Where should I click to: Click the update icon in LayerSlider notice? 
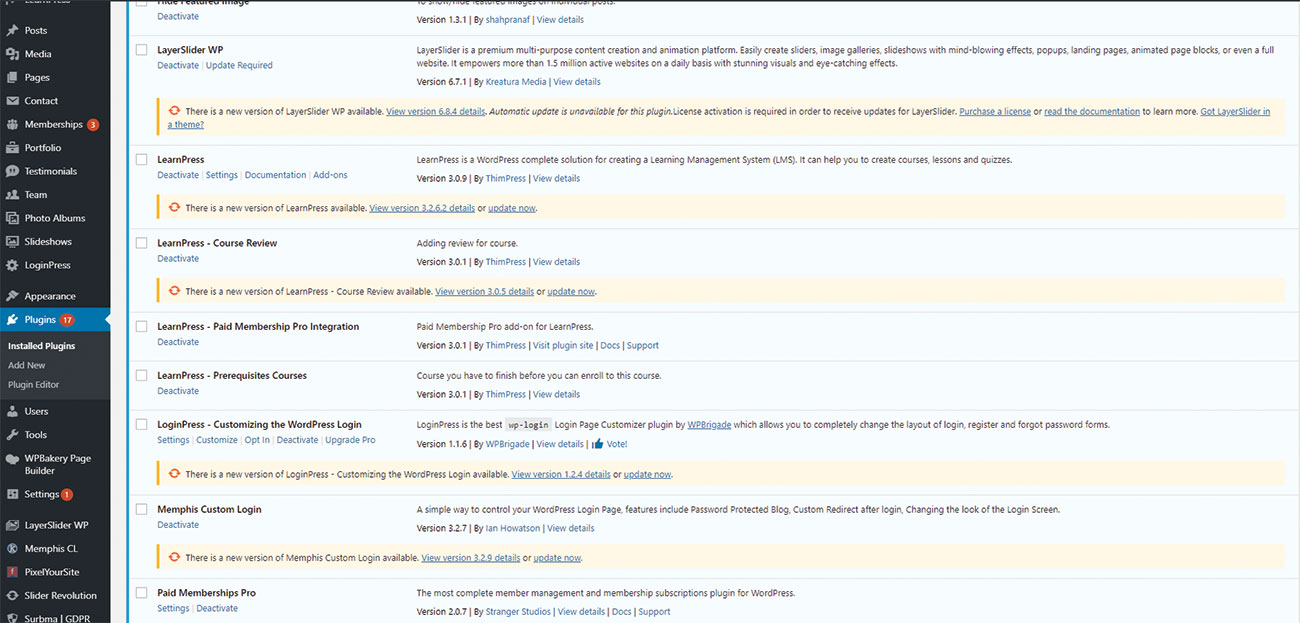(x=174, y=112)
